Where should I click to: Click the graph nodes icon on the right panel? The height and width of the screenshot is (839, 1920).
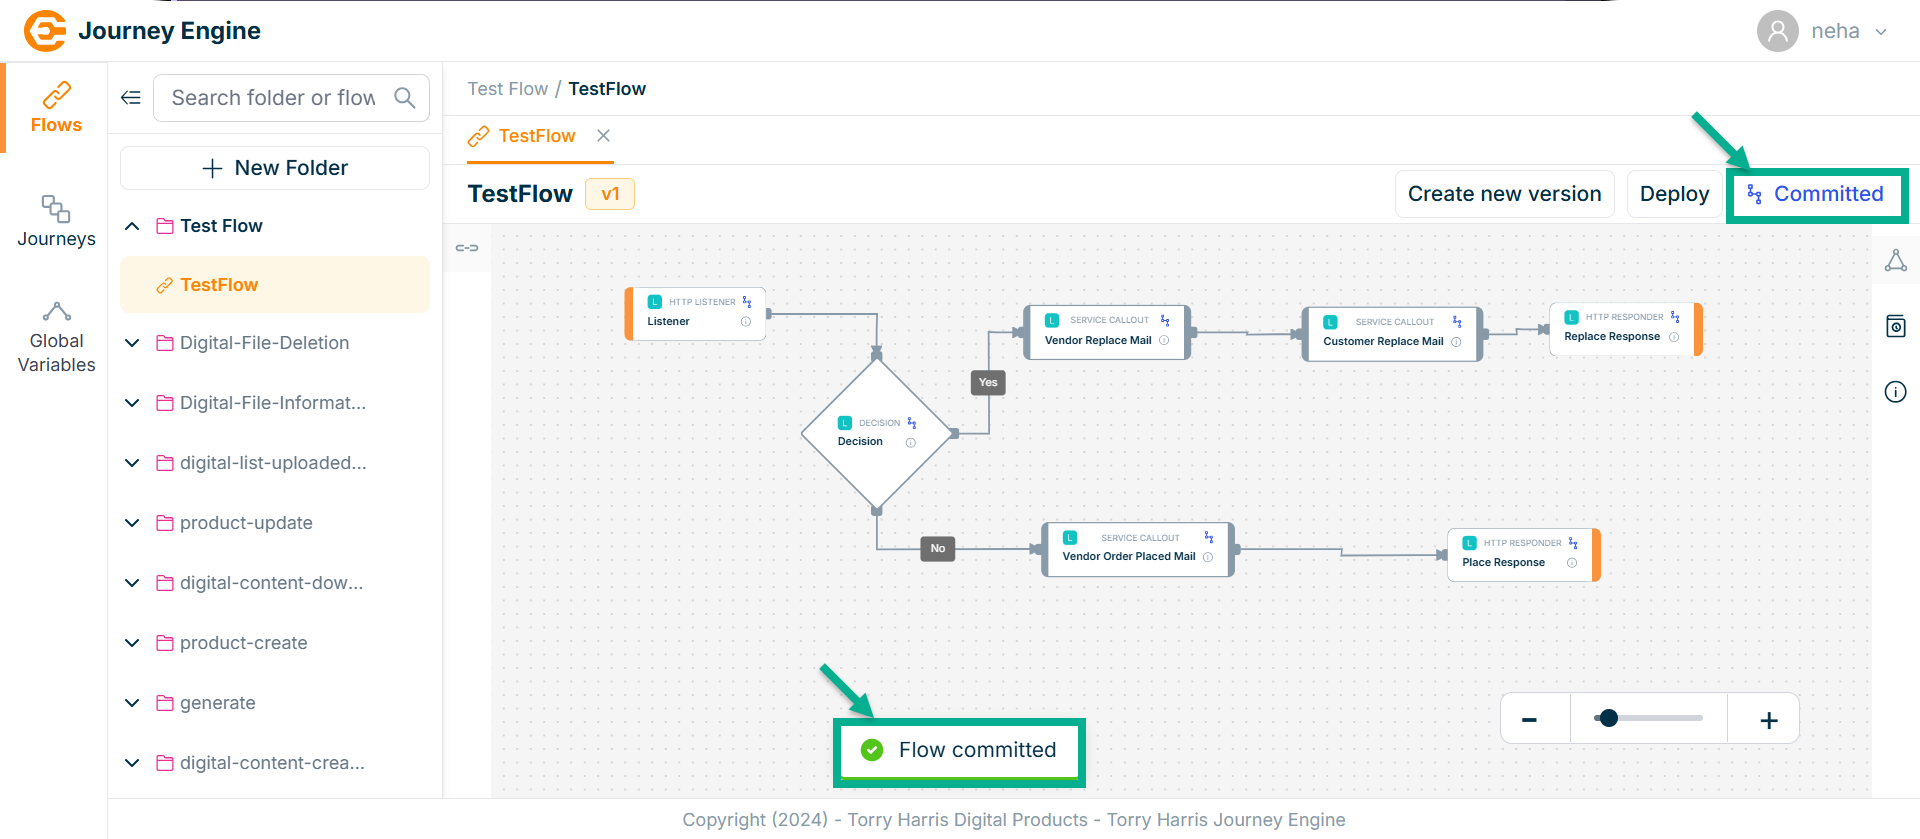[x=1895, y=261]
